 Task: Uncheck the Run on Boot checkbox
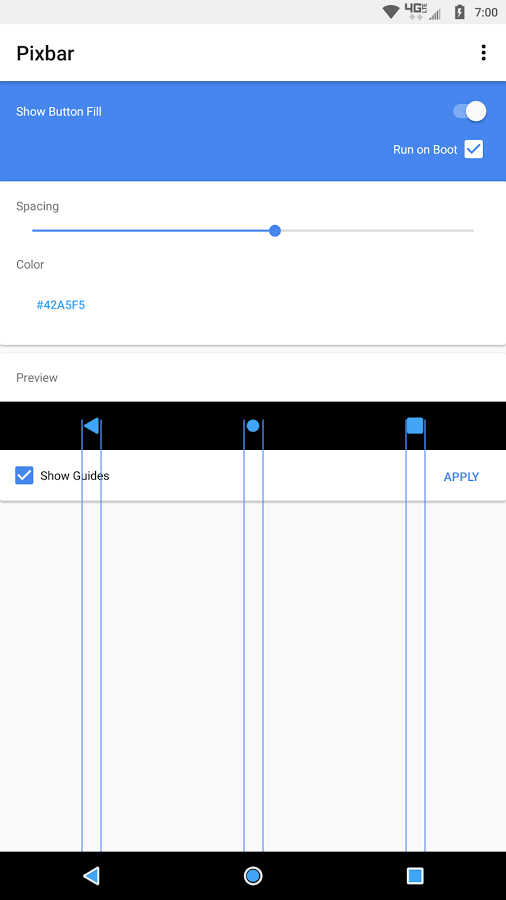(x=474, y=149)
